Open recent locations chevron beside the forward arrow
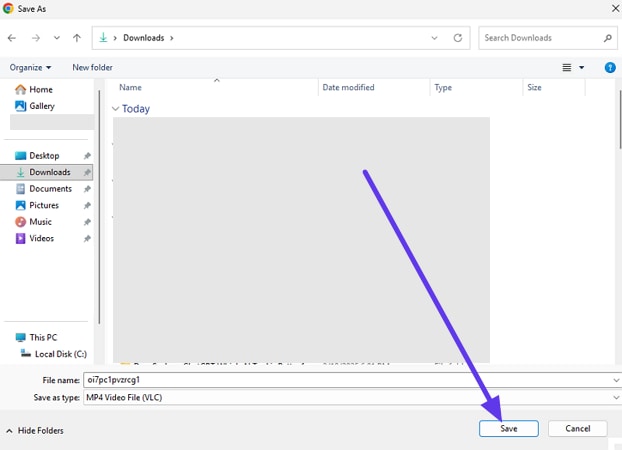This screenshot has height=450, width=622. [57, 38]
